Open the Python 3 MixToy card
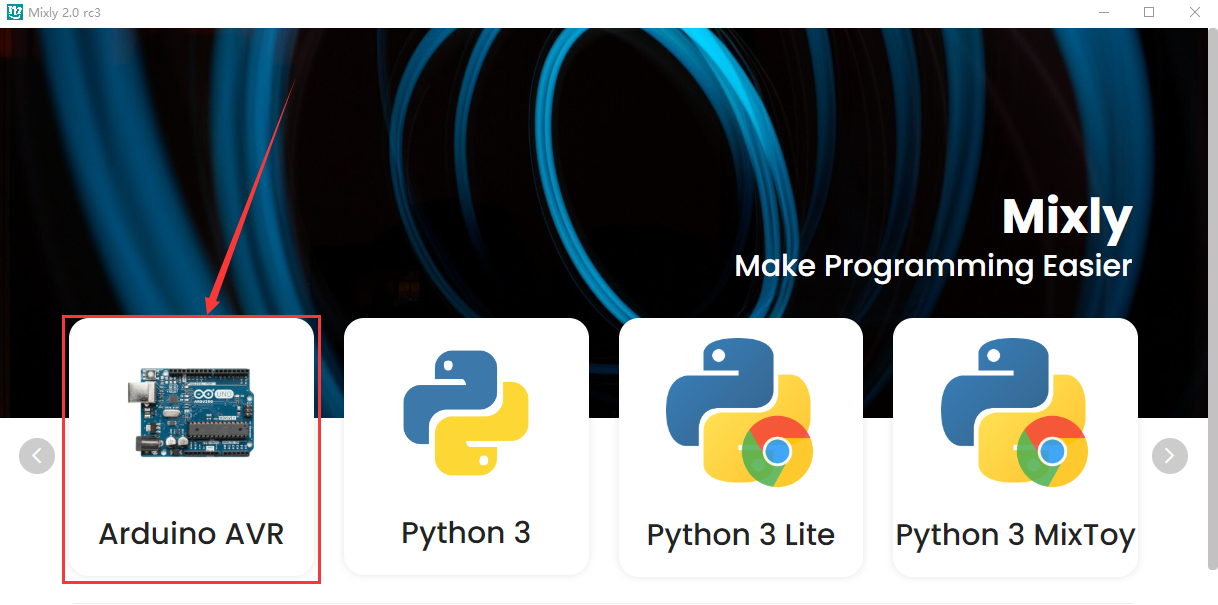The height and width of the screenshot is (605, 1218). 1015,447
